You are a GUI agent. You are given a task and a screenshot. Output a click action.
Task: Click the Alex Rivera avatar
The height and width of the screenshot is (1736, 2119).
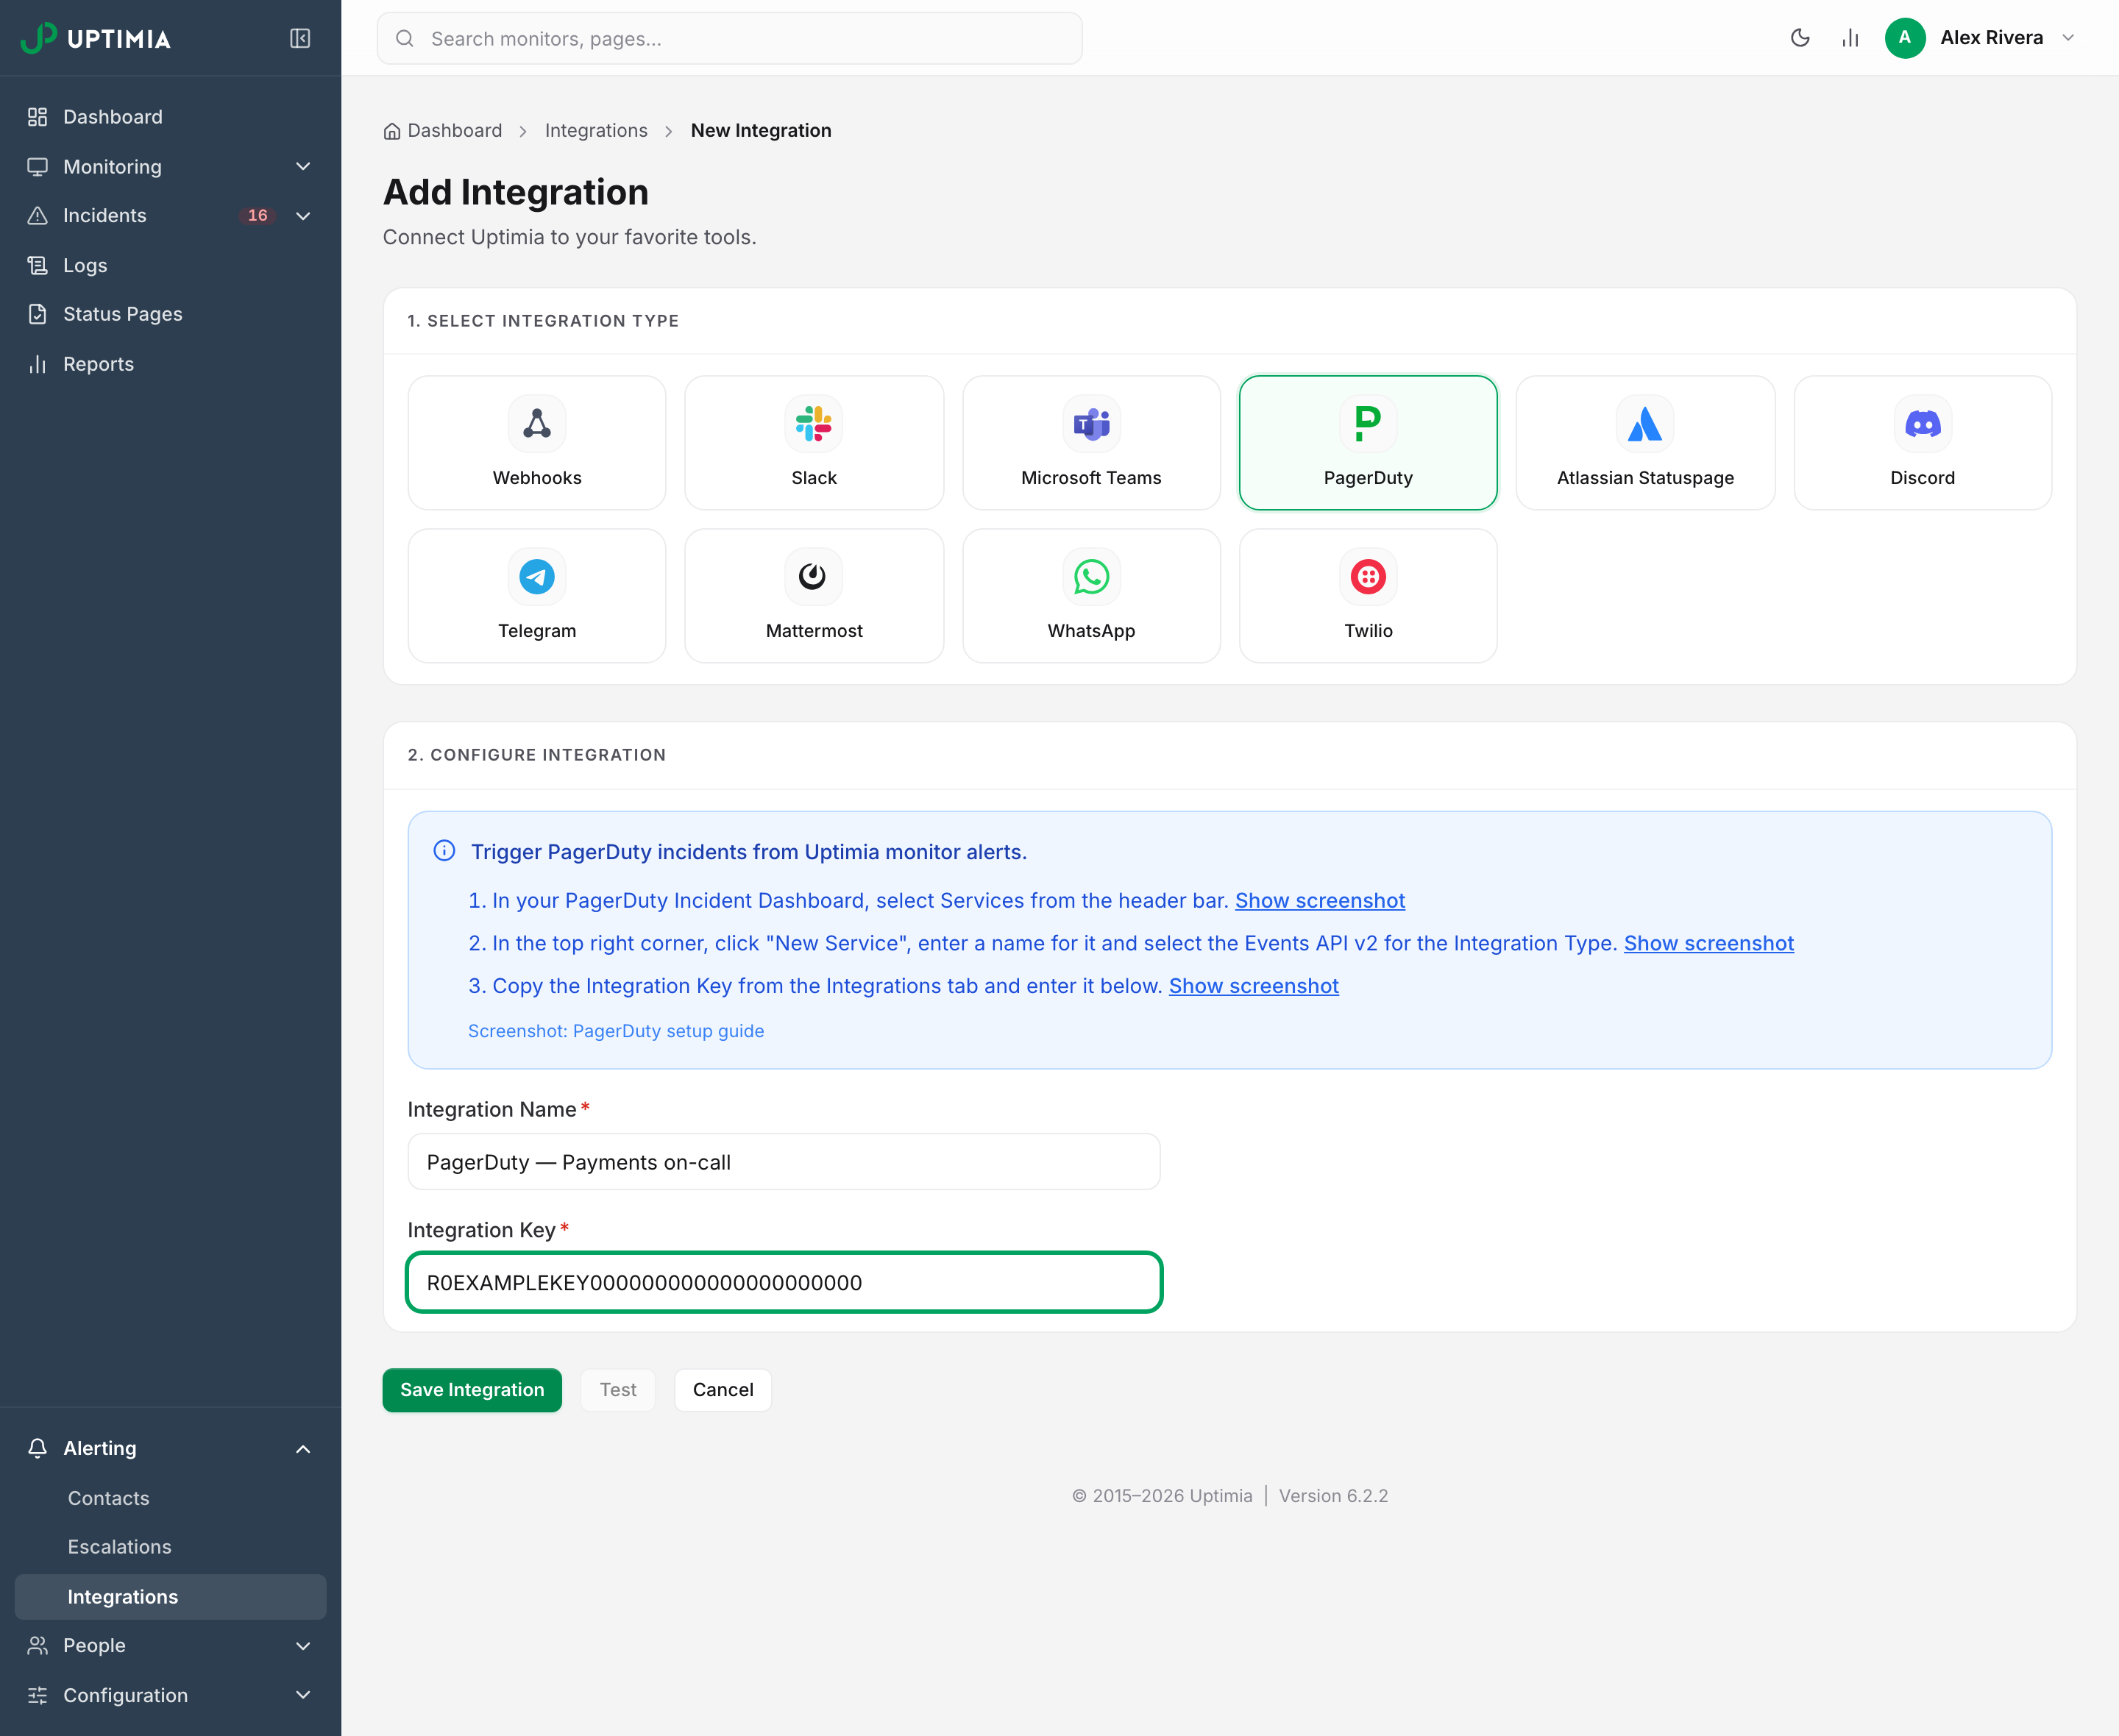click(x=1905, y=38)
